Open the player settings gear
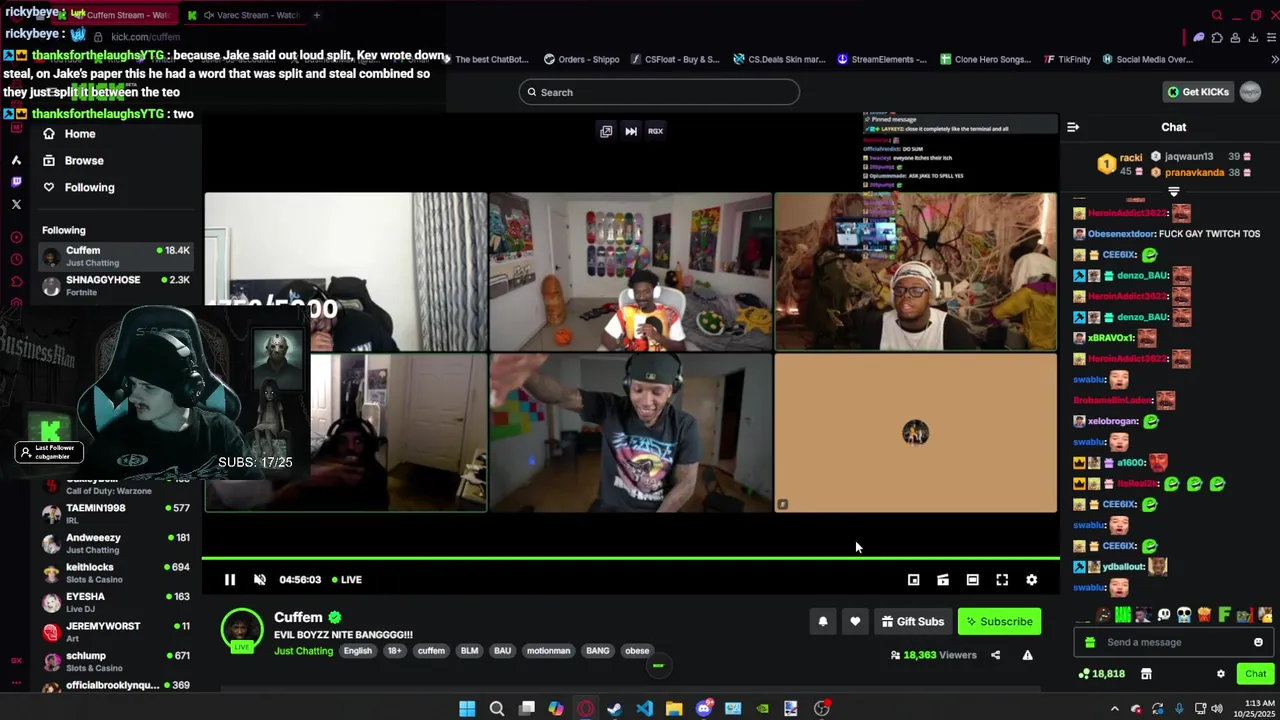 pyautogui.click(x=1031, y=580)
